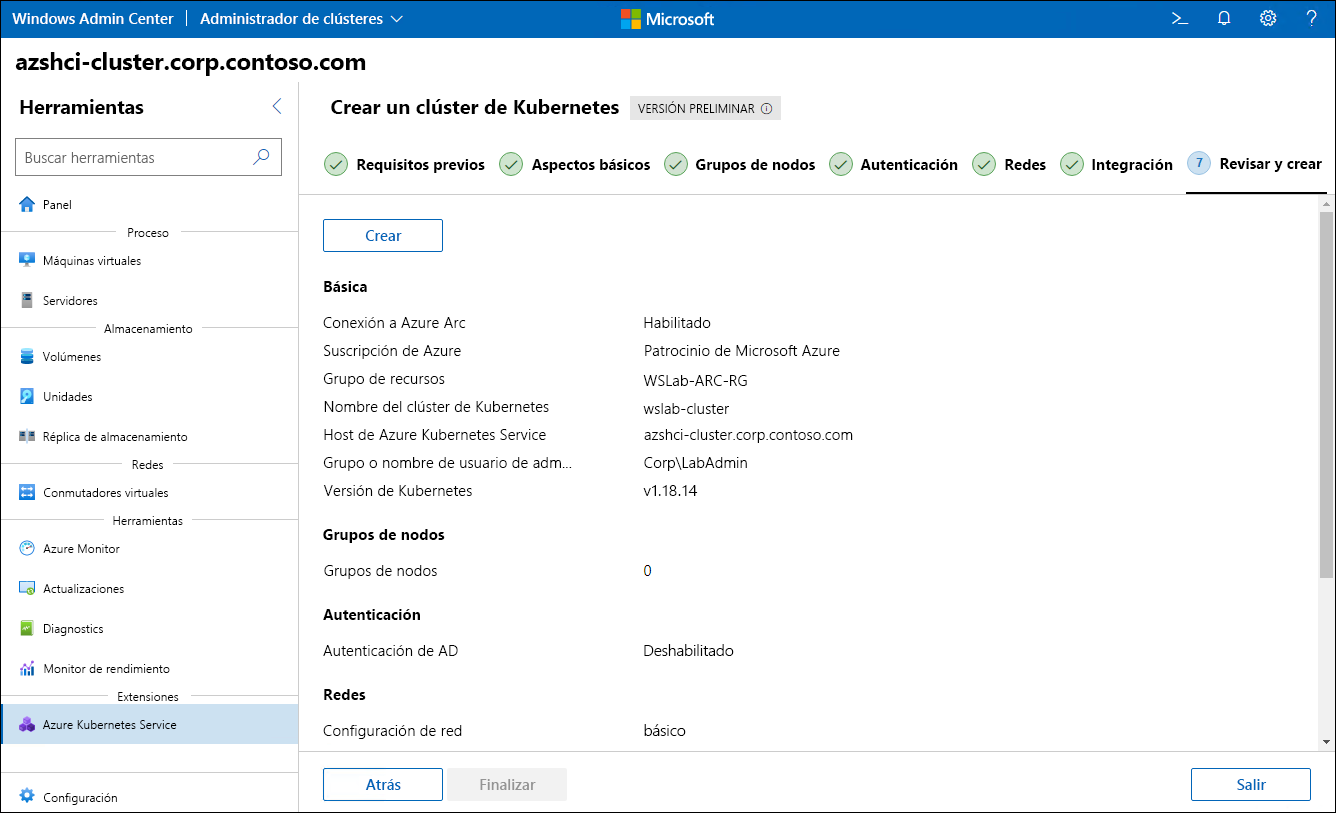
Task: Click the Azure Monitor icon
Action: [x=27, y=549]
